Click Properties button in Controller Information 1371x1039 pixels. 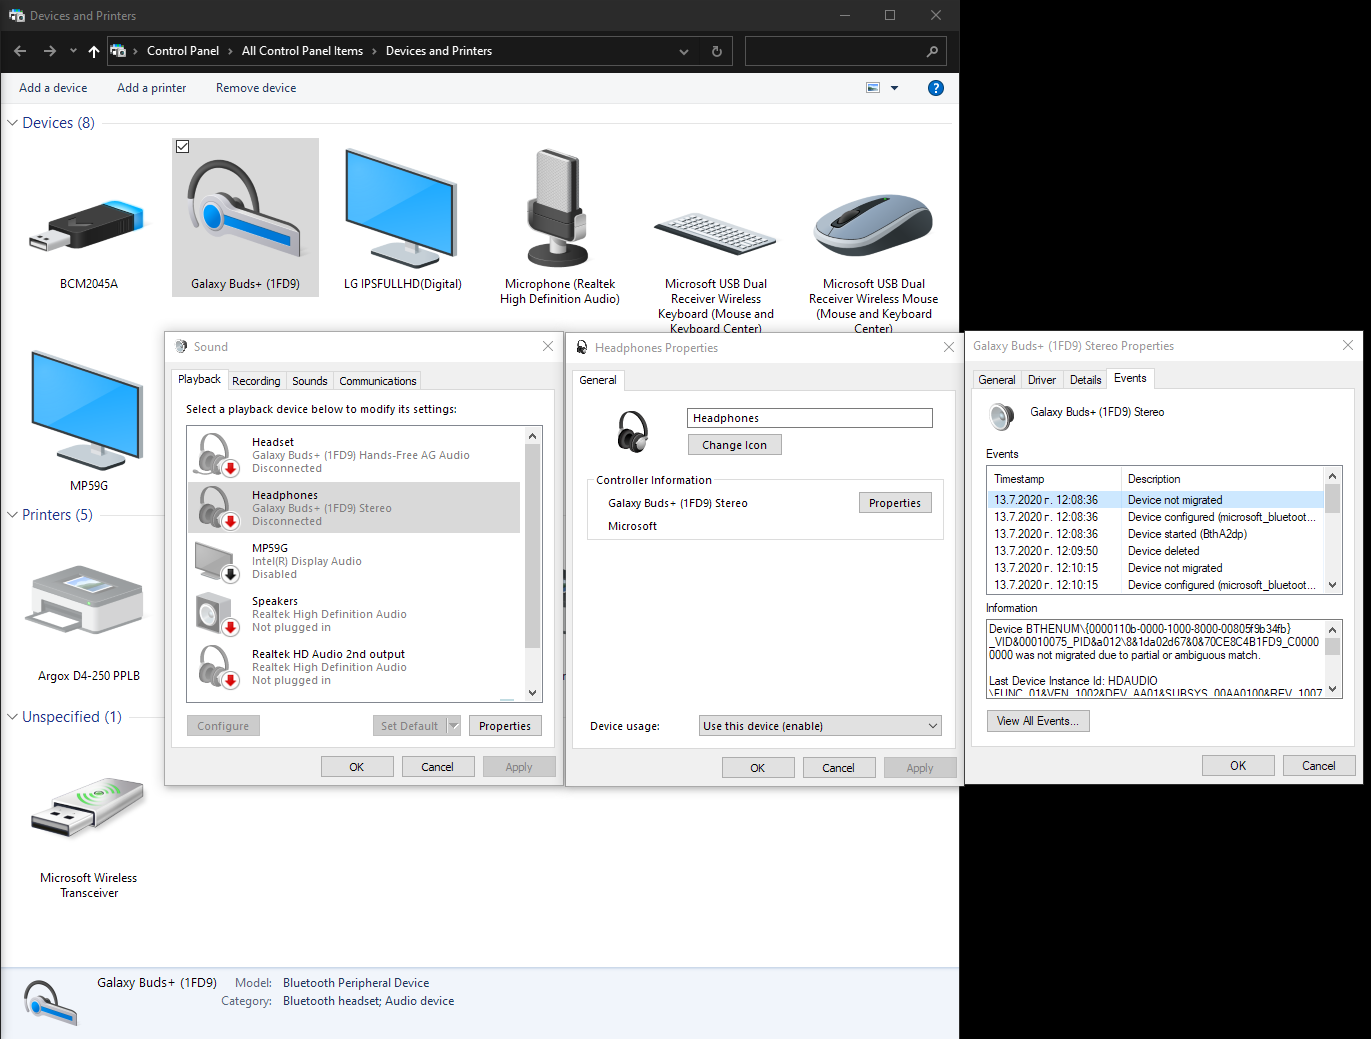[895, 503]
